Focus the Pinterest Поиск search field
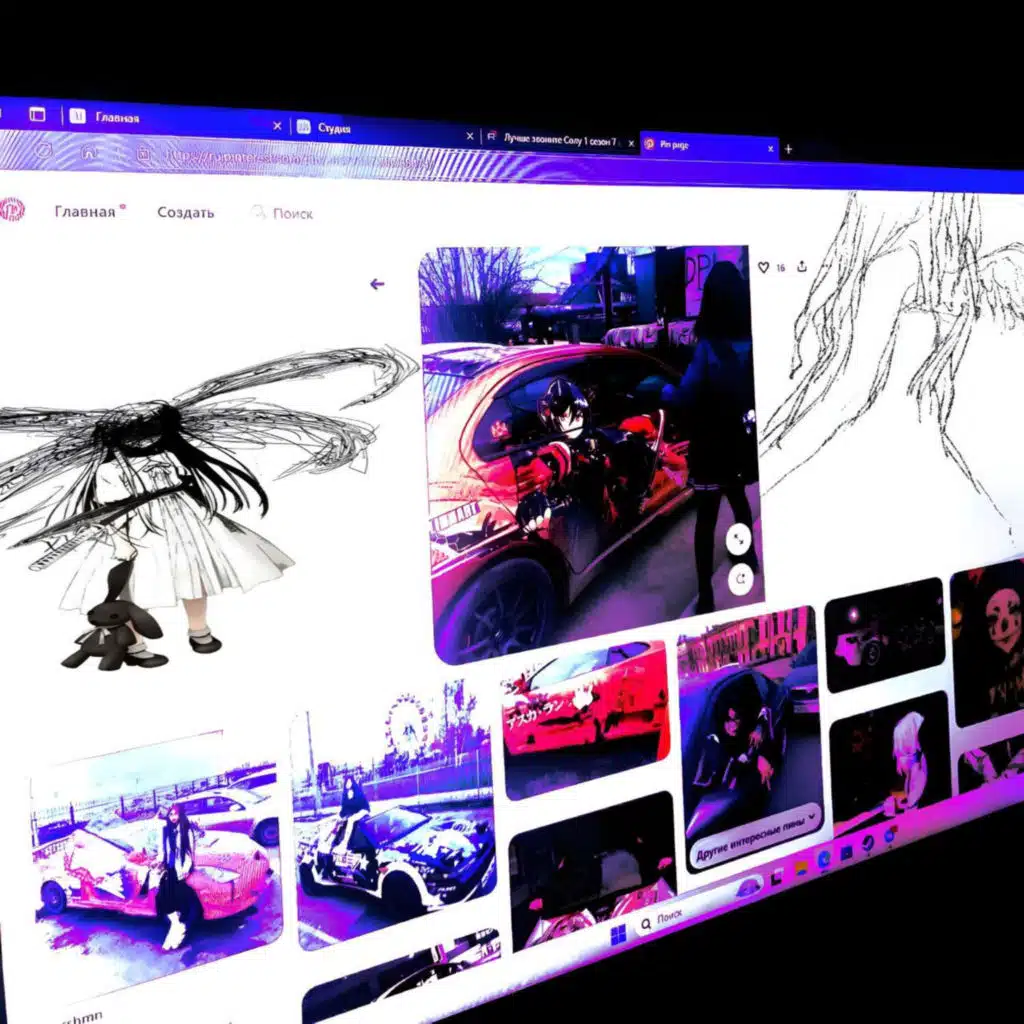1024x1024 pixels. pos(282,213)
